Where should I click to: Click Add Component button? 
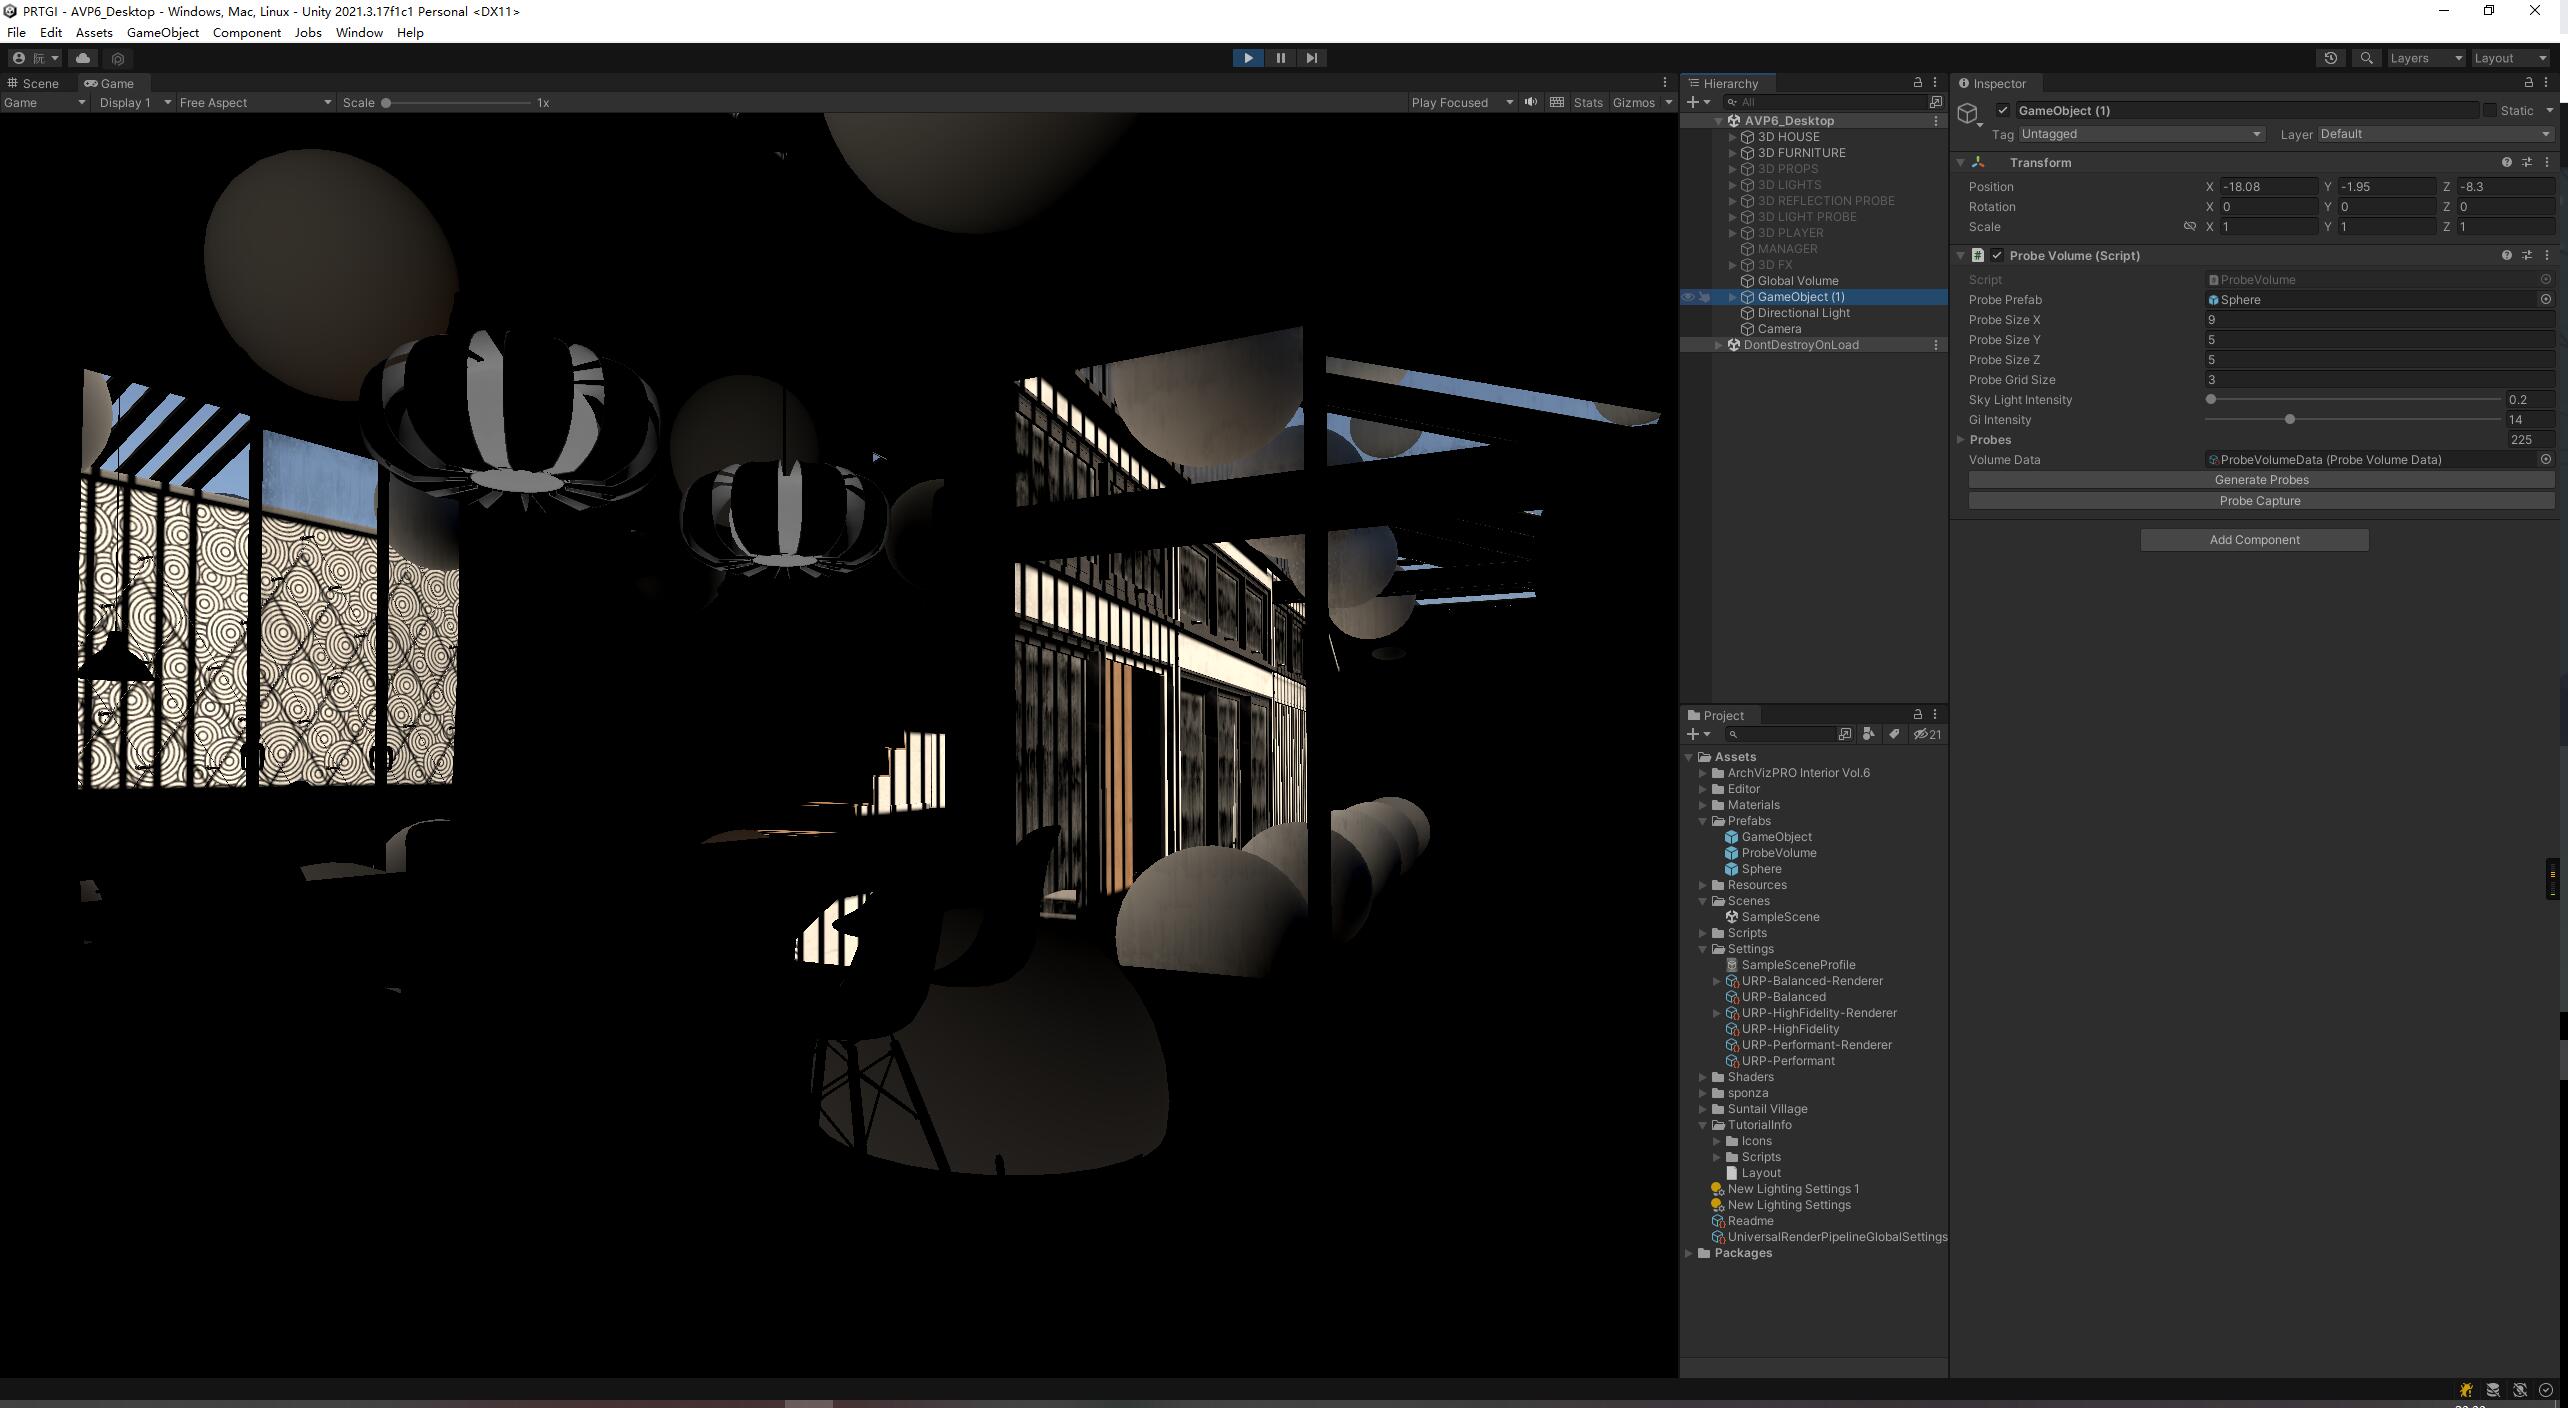[x=2254, y=540]
